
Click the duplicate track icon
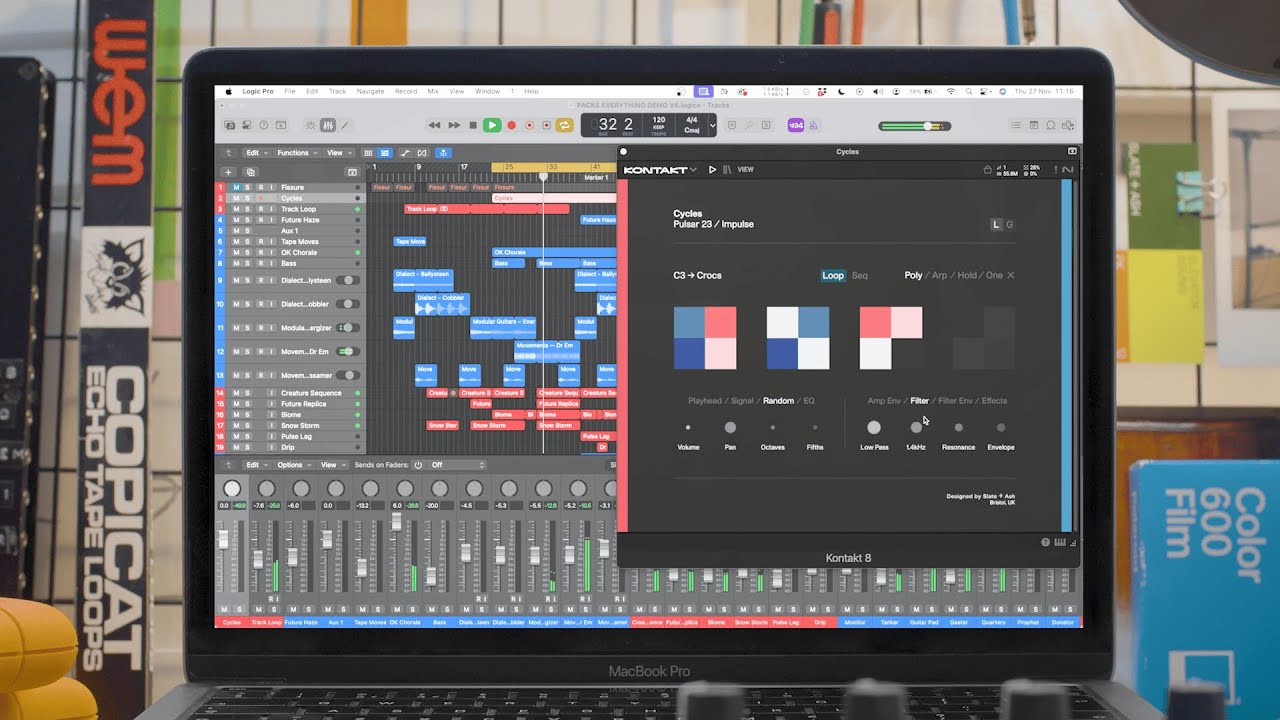(250, 172)
